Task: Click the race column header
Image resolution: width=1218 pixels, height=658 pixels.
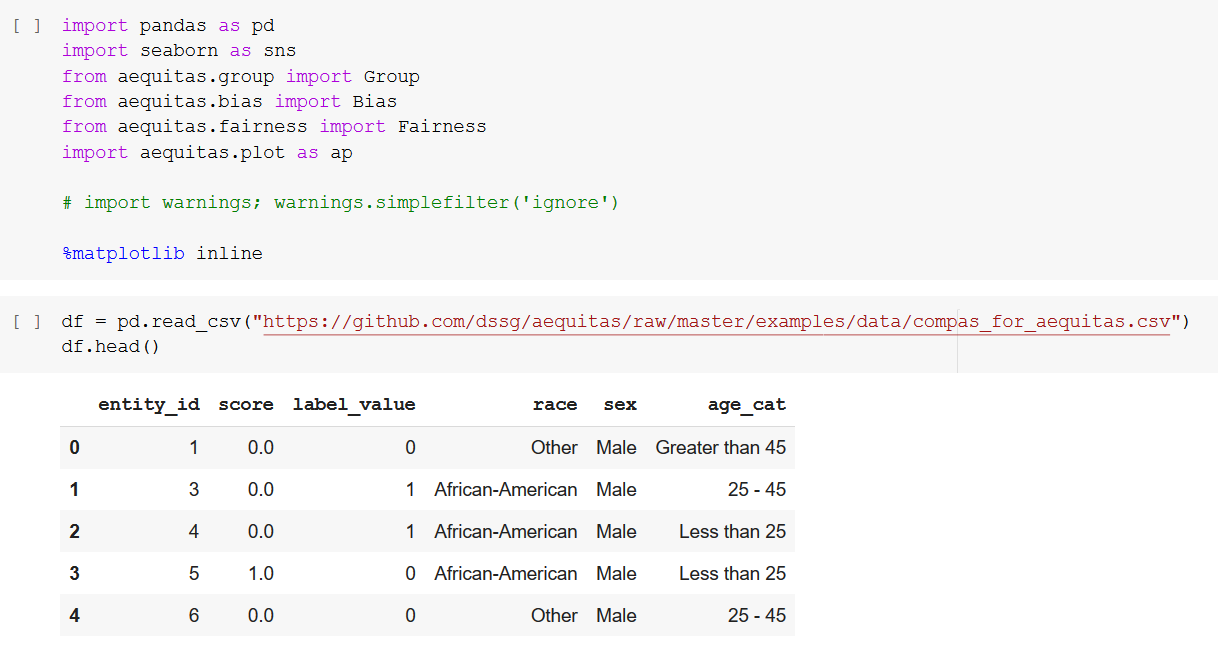Action: [555, 405]
